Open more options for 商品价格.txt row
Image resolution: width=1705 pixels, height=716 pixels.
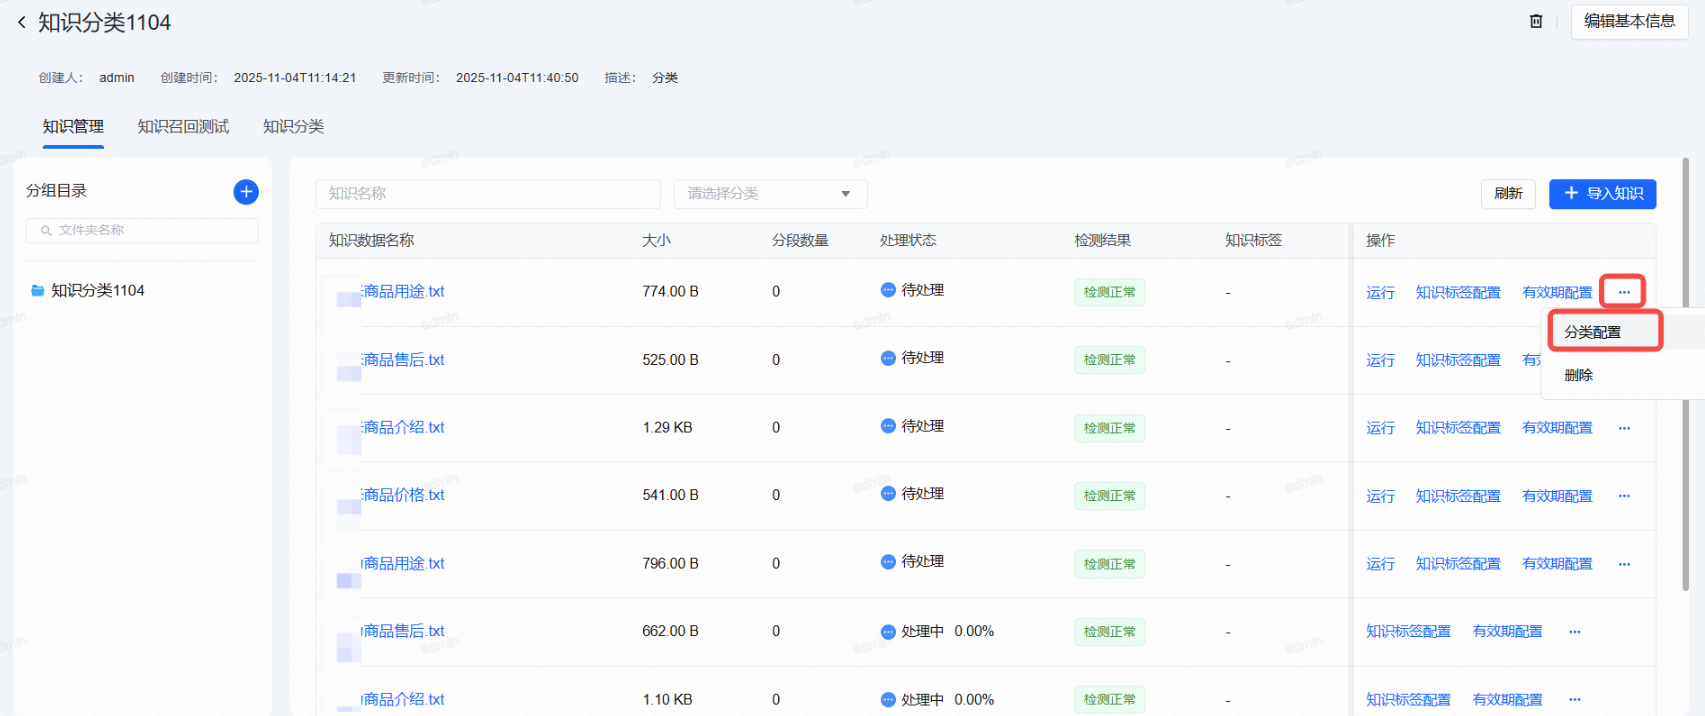pyautogui.click(x=1624, y=496)
